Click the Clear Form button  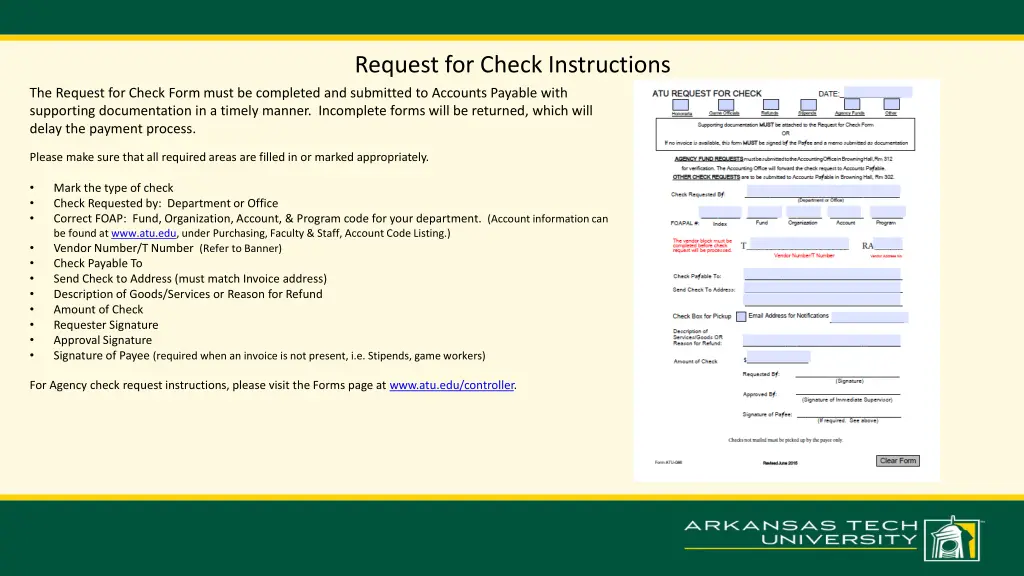pos(897,461)
